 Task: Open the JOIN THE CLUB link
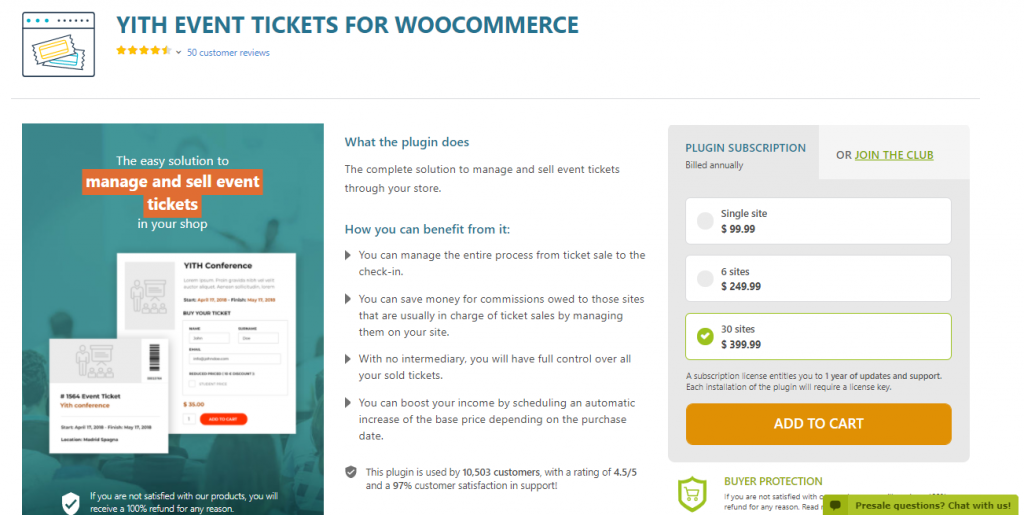[894, 155]
